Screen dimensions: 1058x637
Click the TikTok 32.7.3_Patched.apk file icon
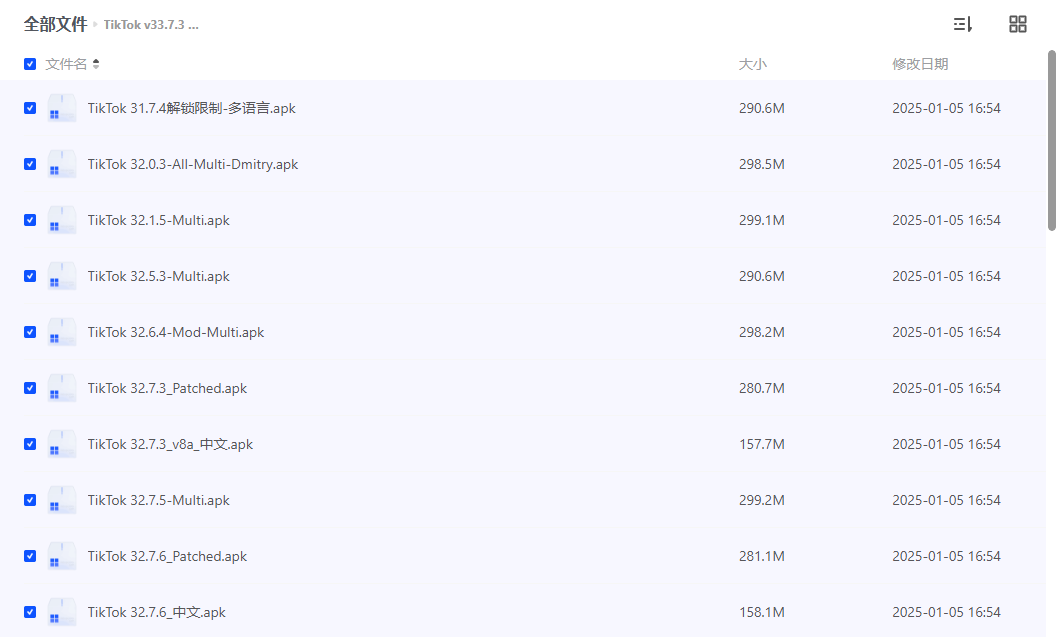click(62, 388)
